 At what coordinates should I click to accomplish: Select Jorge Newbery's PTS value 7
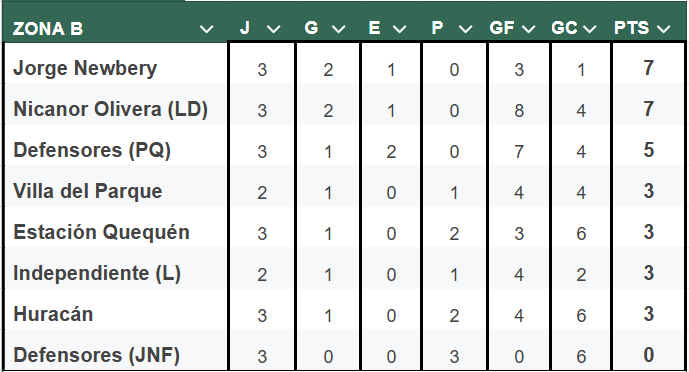pyautogui.click(x=649, y=68)
